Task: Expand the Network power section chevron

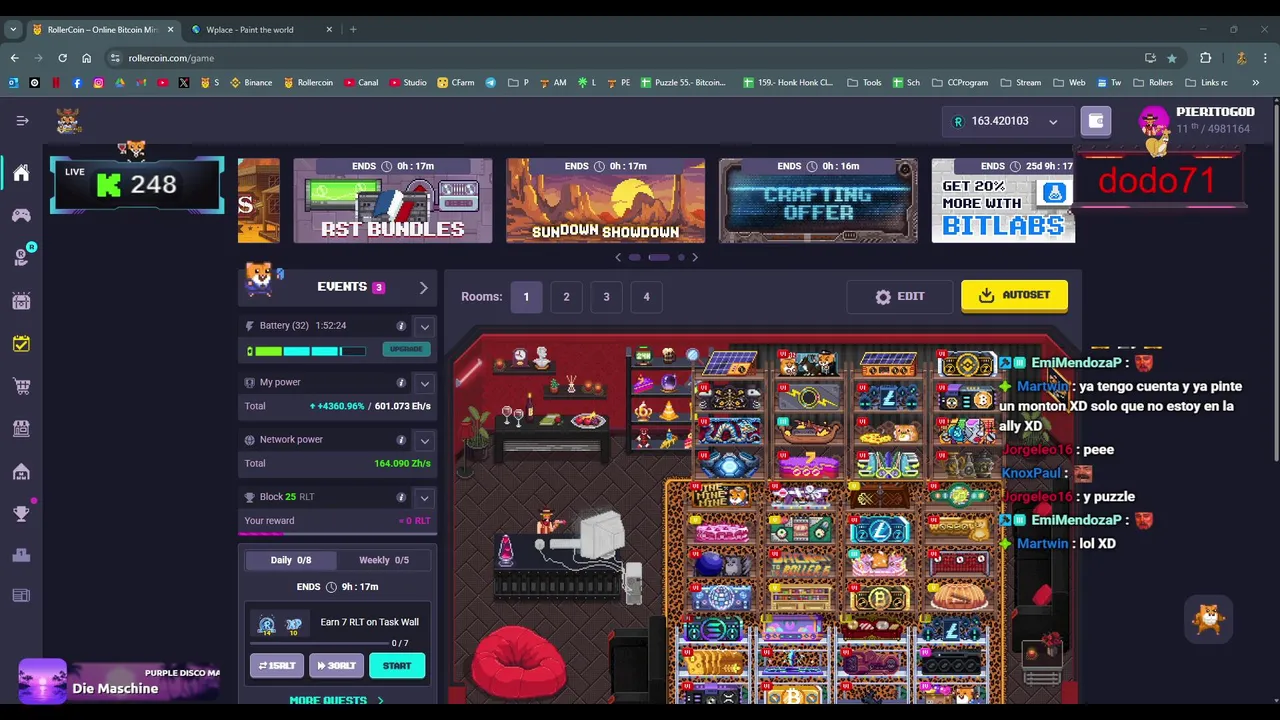Action: click(425, 440)
